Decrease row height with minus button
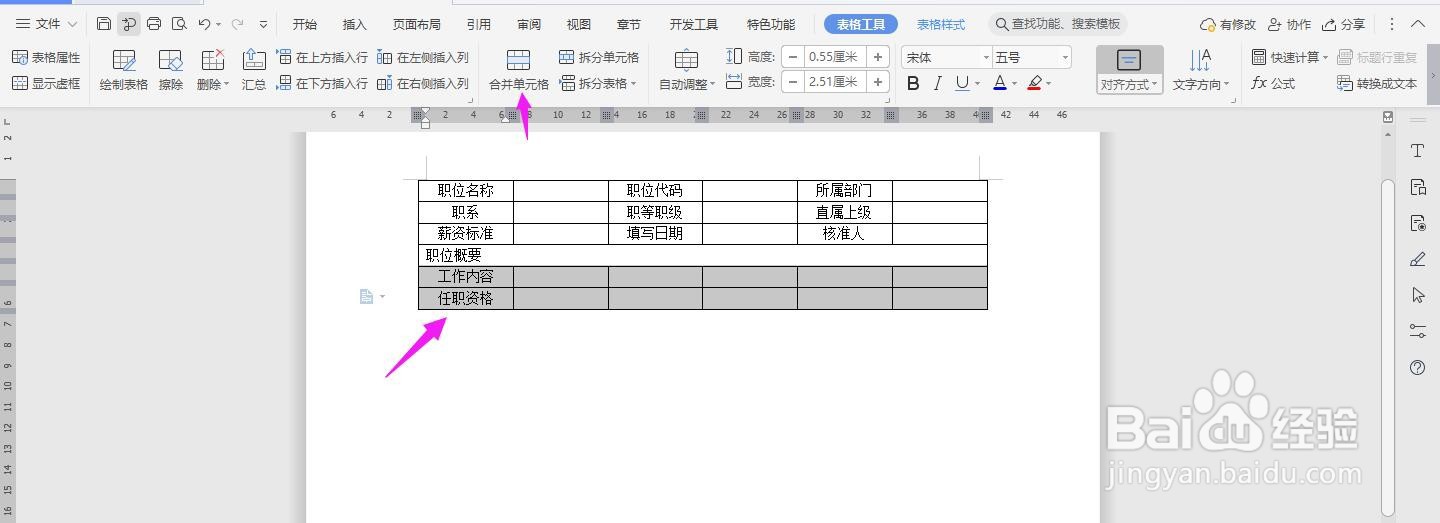Viewport: 1440px width, 523px height. click(x=794, y=58)
